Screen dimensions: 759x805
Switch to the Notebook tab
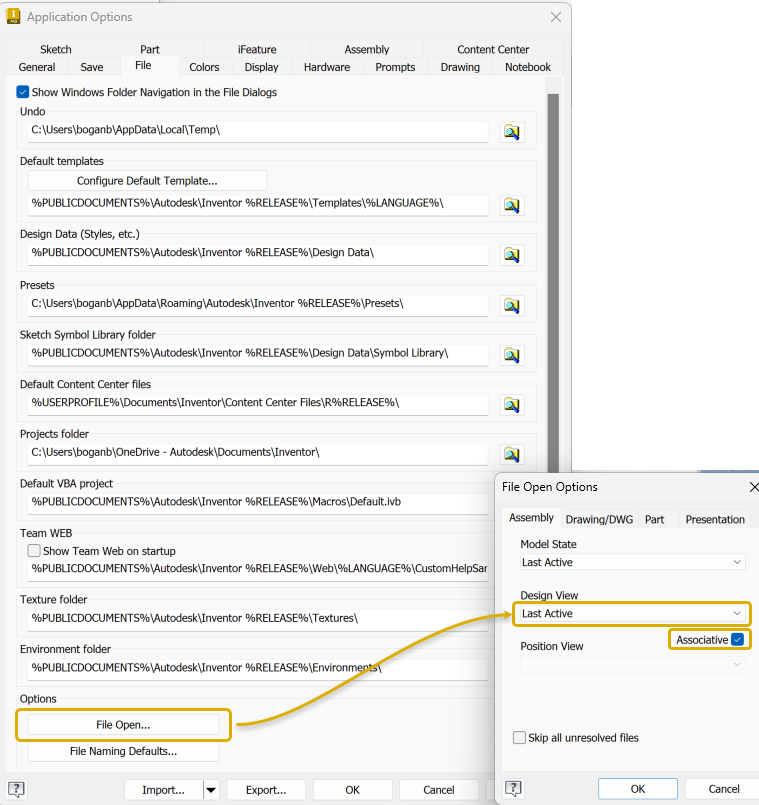point(527,67)
